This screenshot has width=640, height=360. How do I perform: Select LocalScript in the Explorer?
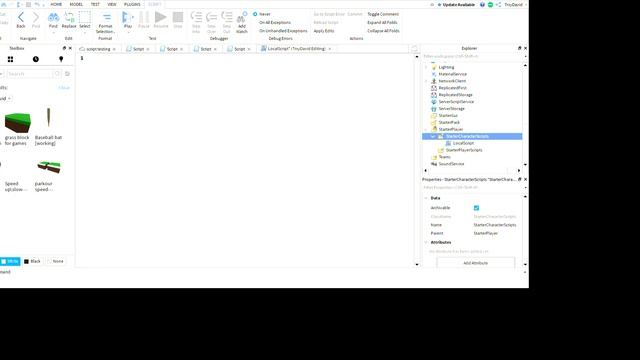coord(463,143)
